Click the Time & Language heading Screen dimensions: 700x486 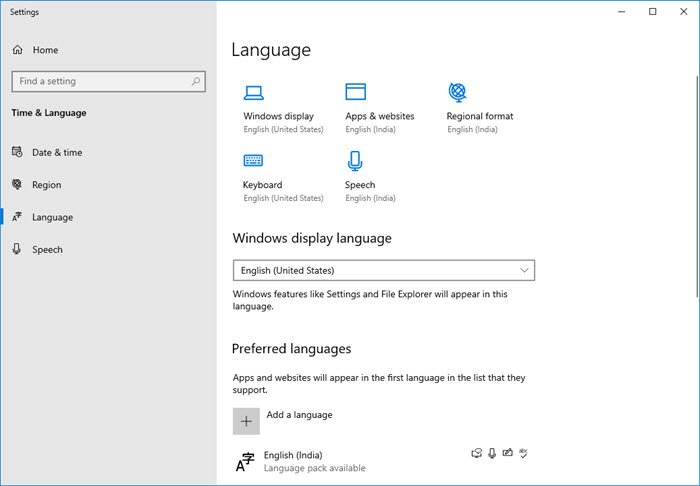(x=49, y=113)
